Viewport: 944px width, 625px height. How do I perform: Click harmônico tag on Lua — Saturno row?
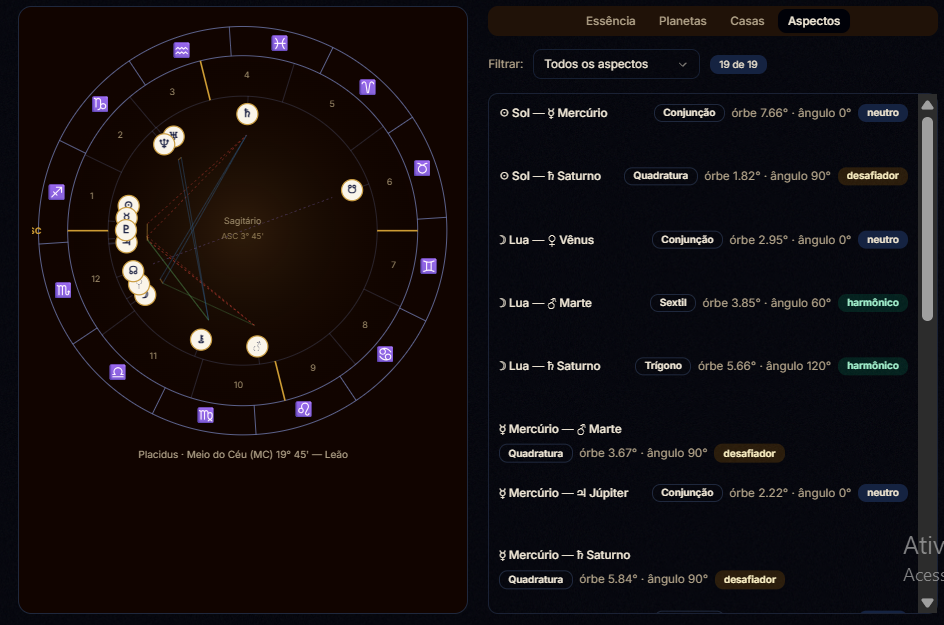click(872, 365)
